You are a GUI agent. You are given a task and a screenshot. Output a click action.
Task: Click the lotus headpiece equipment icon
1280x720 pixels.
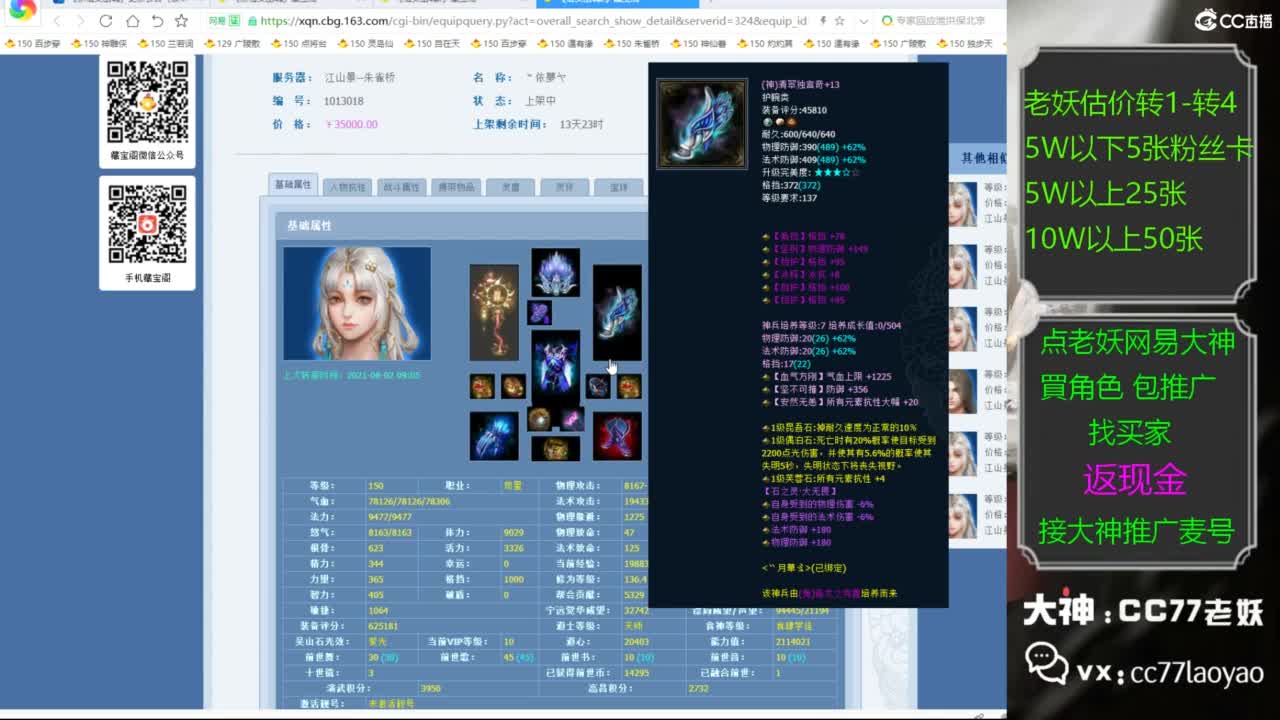coord(555,272)
